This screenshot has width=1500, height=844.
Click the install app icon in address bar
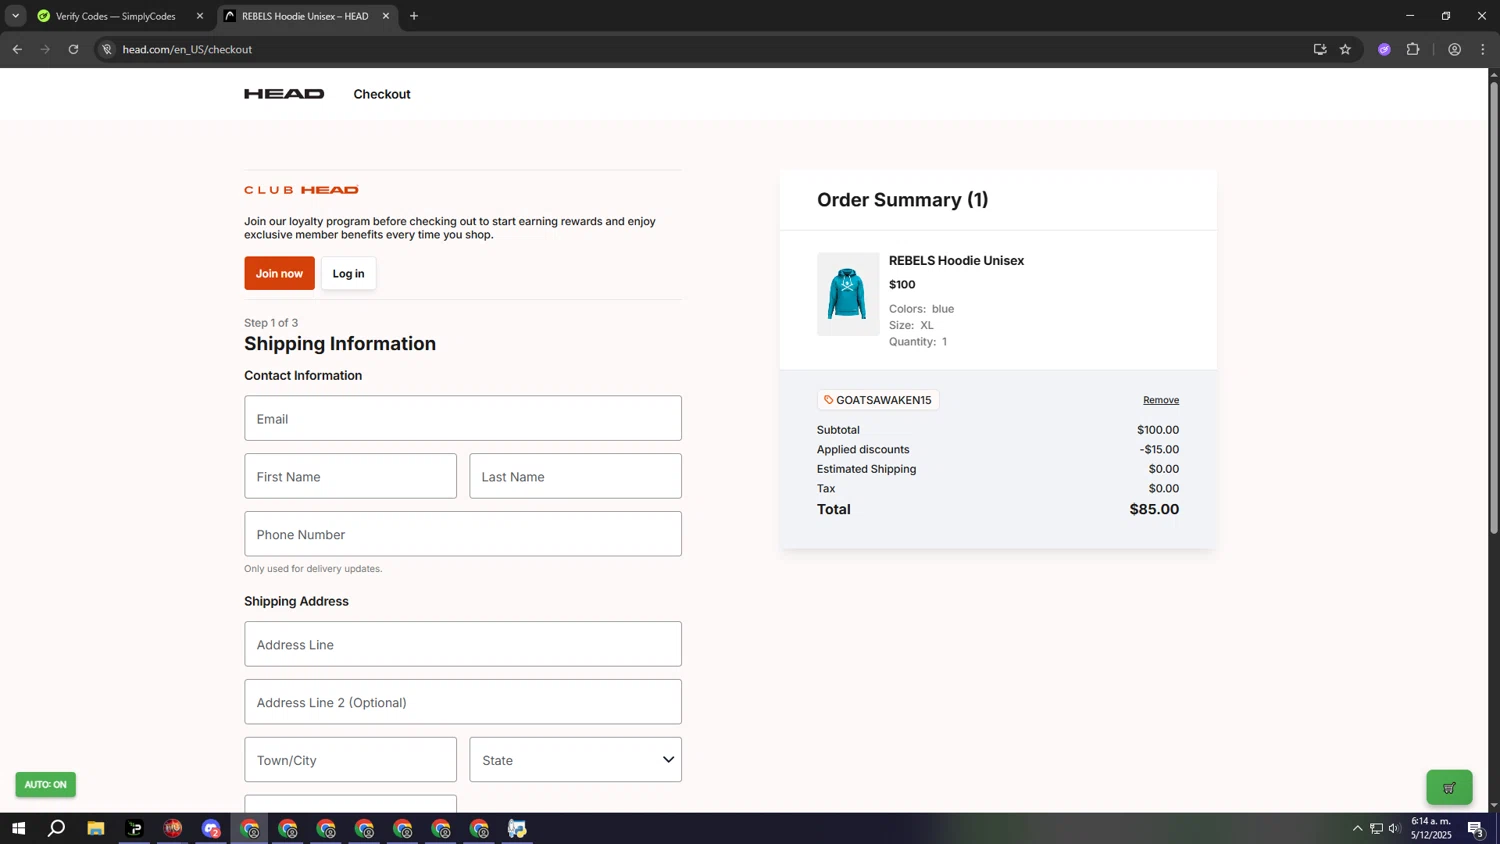[x=1320, y=49]
